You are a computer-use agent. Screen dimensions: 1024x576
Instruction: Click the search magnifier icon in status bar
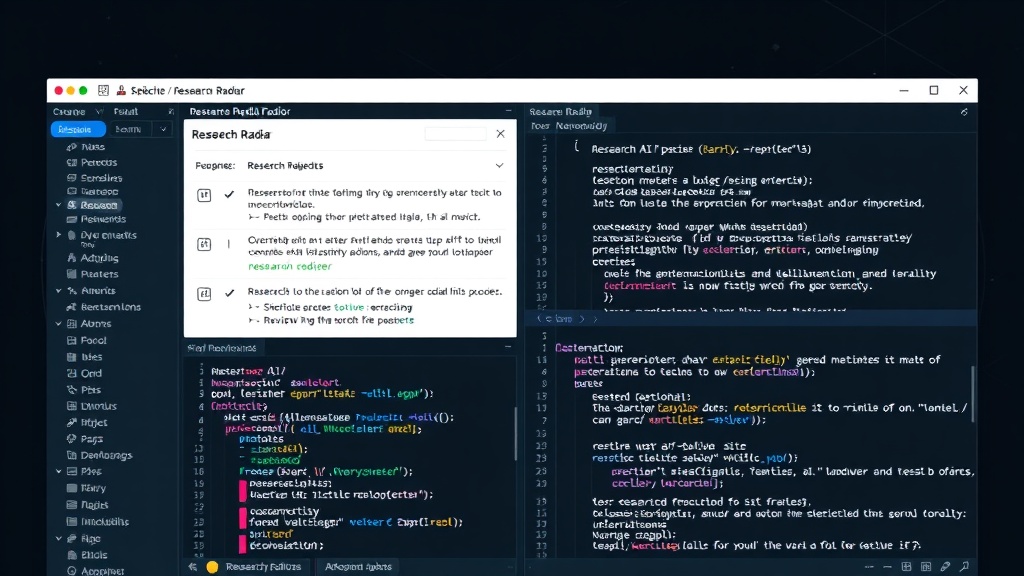click(964, 567)
